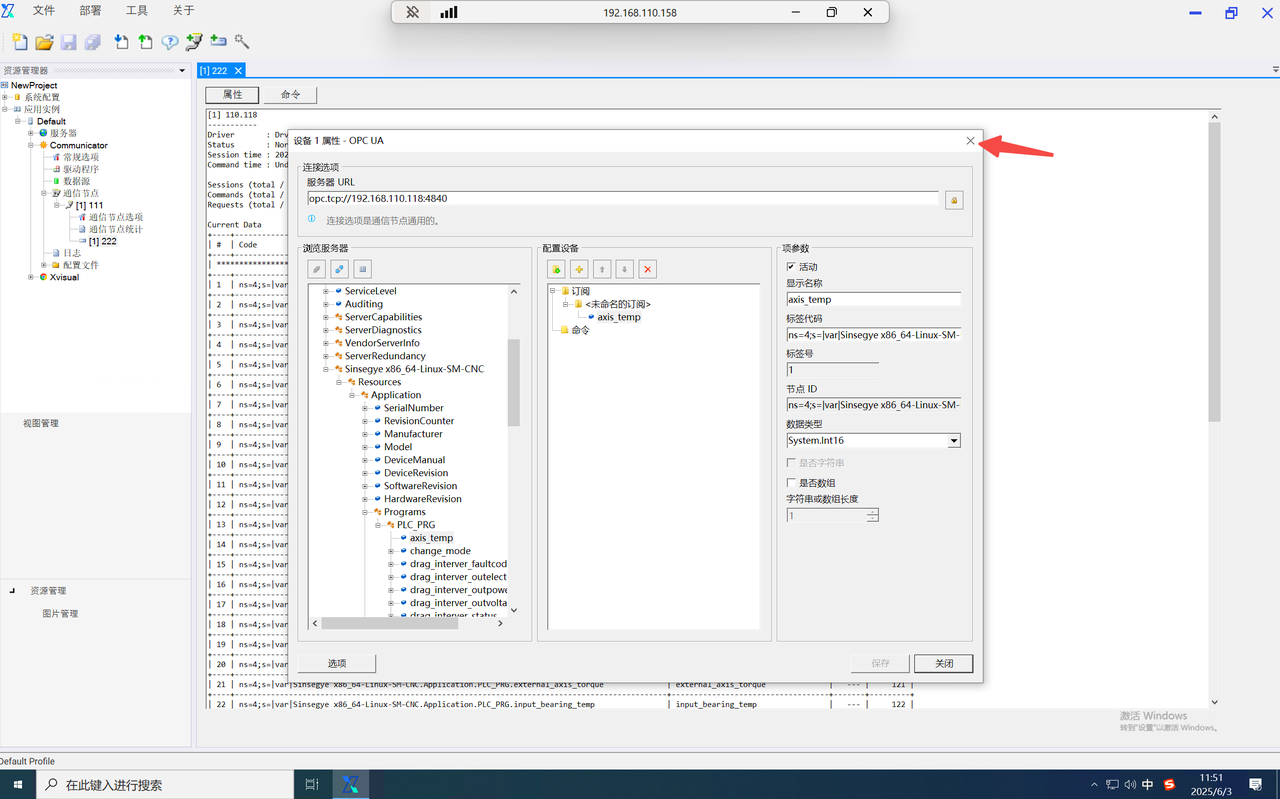Close the [1] 222 document tab
Screen dimensions: 1280x799
click(x=238, y=71)
